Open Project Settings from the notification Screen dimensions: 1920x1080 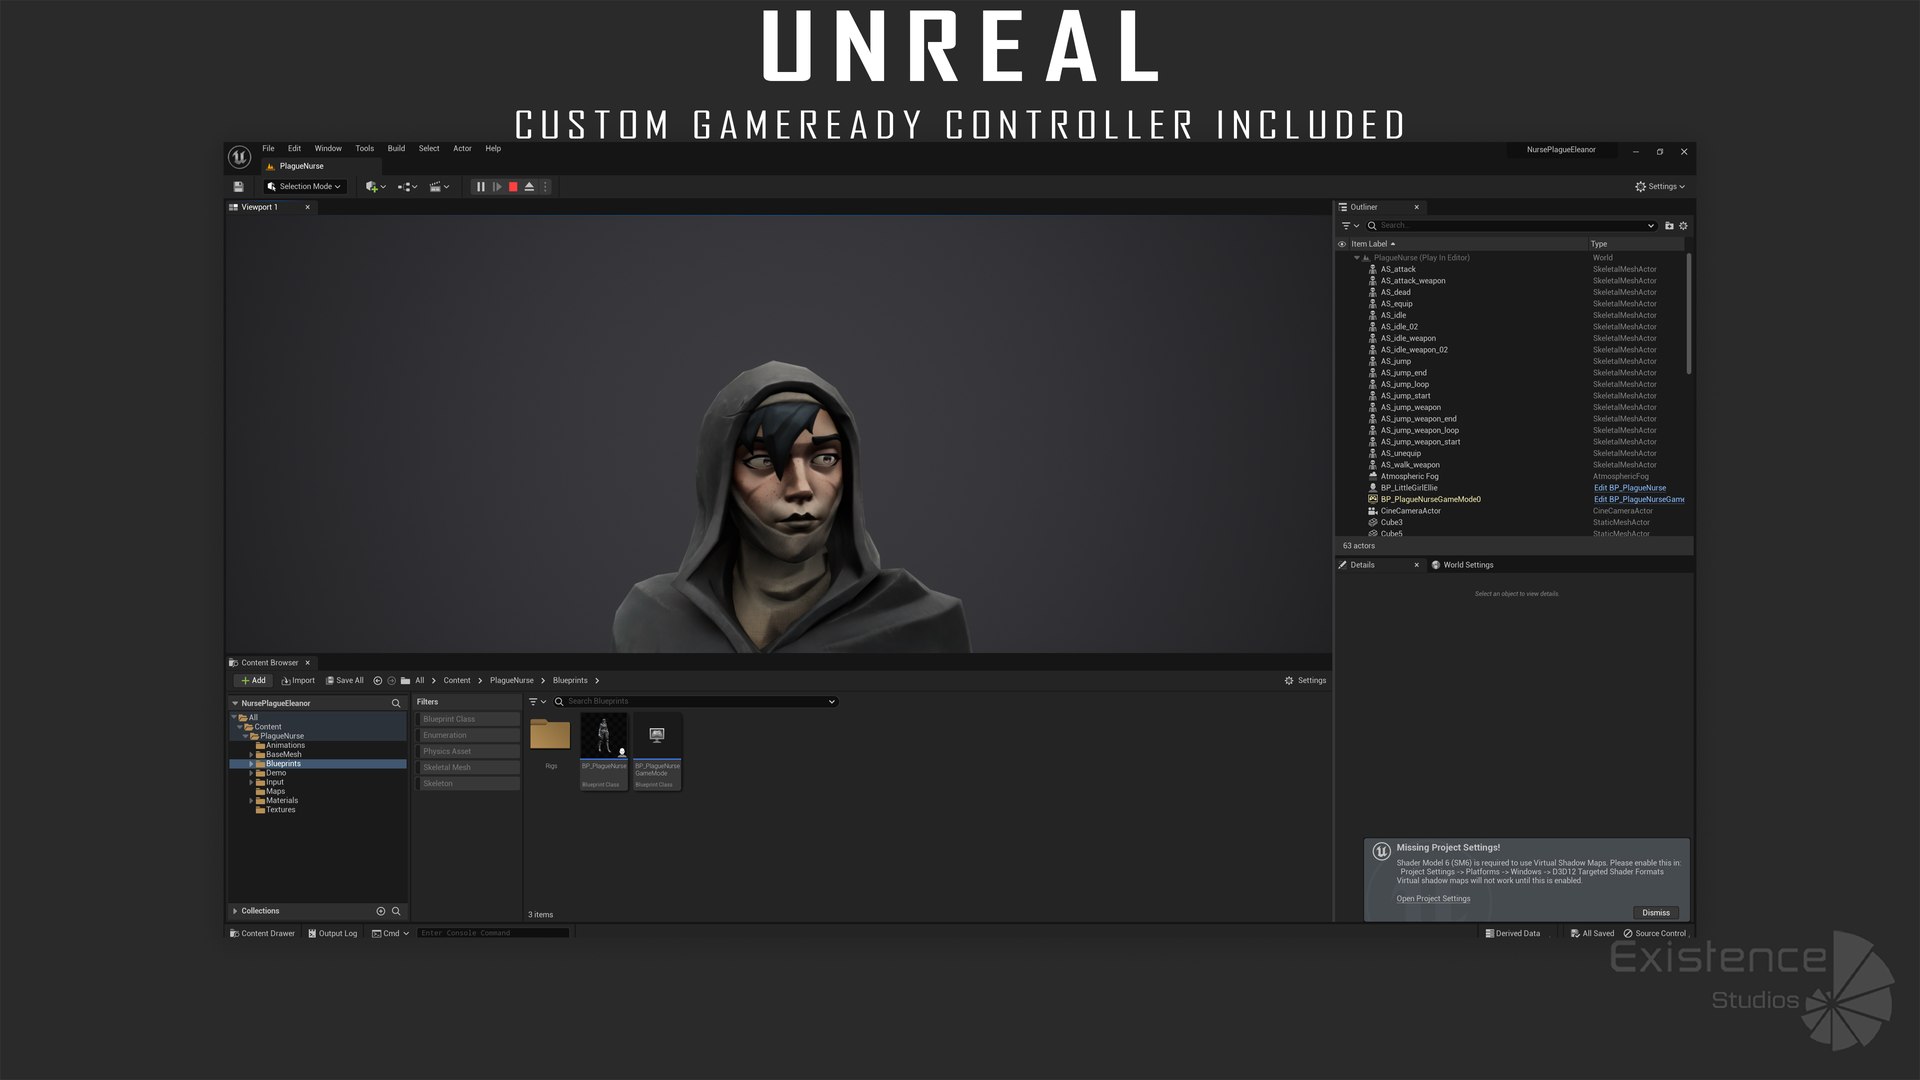click(1433, 899)
